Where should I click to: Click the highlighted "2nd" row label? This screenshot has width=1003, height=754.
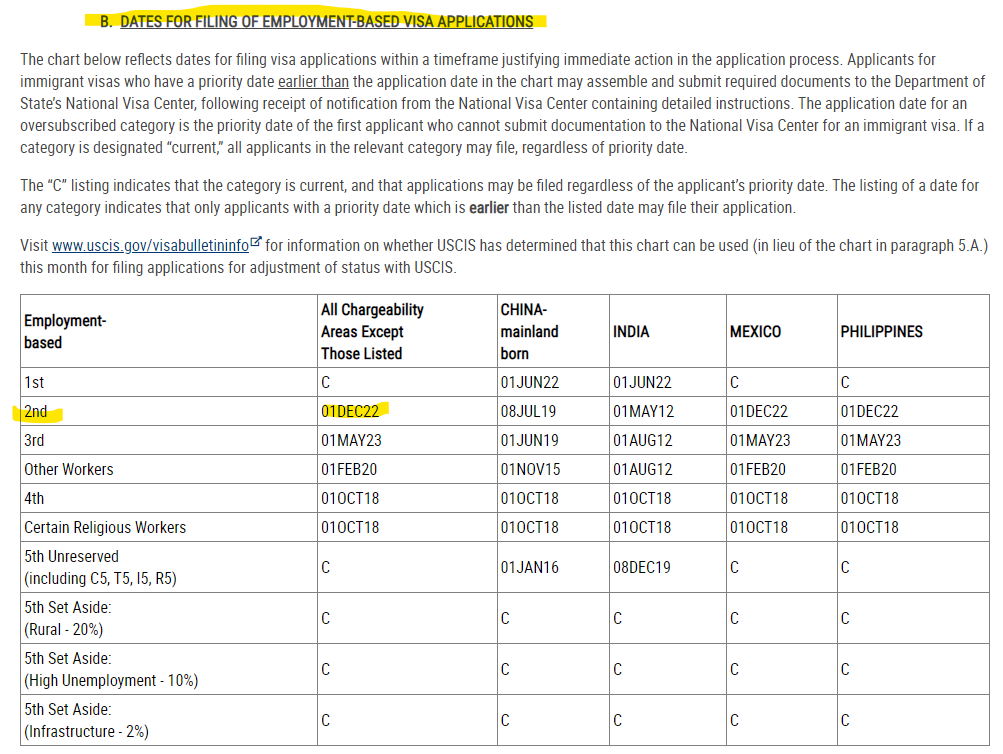click(x=36, y=411)
